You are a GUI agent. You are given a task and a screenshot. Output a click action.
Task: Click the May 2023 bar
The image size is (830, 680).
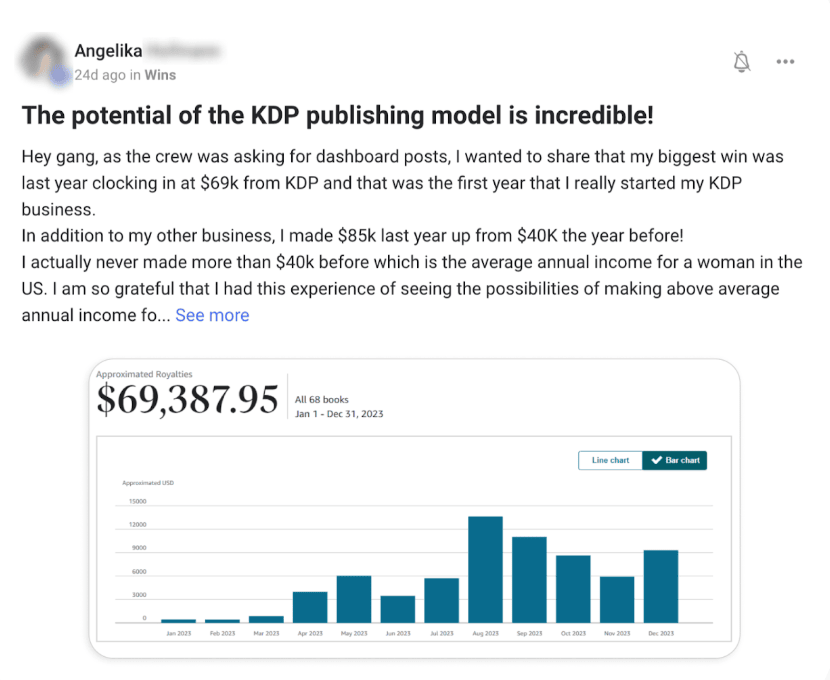pyautogui.click(x=353, y=599)
